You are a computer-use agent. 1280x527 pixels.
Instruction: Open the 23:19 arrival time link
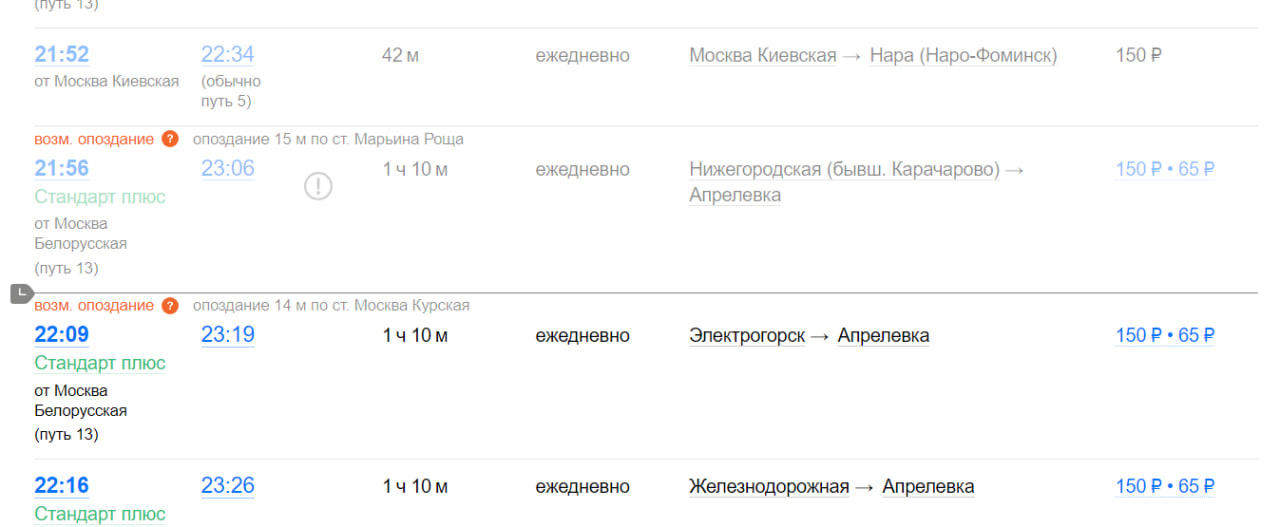tap(228, 335)
